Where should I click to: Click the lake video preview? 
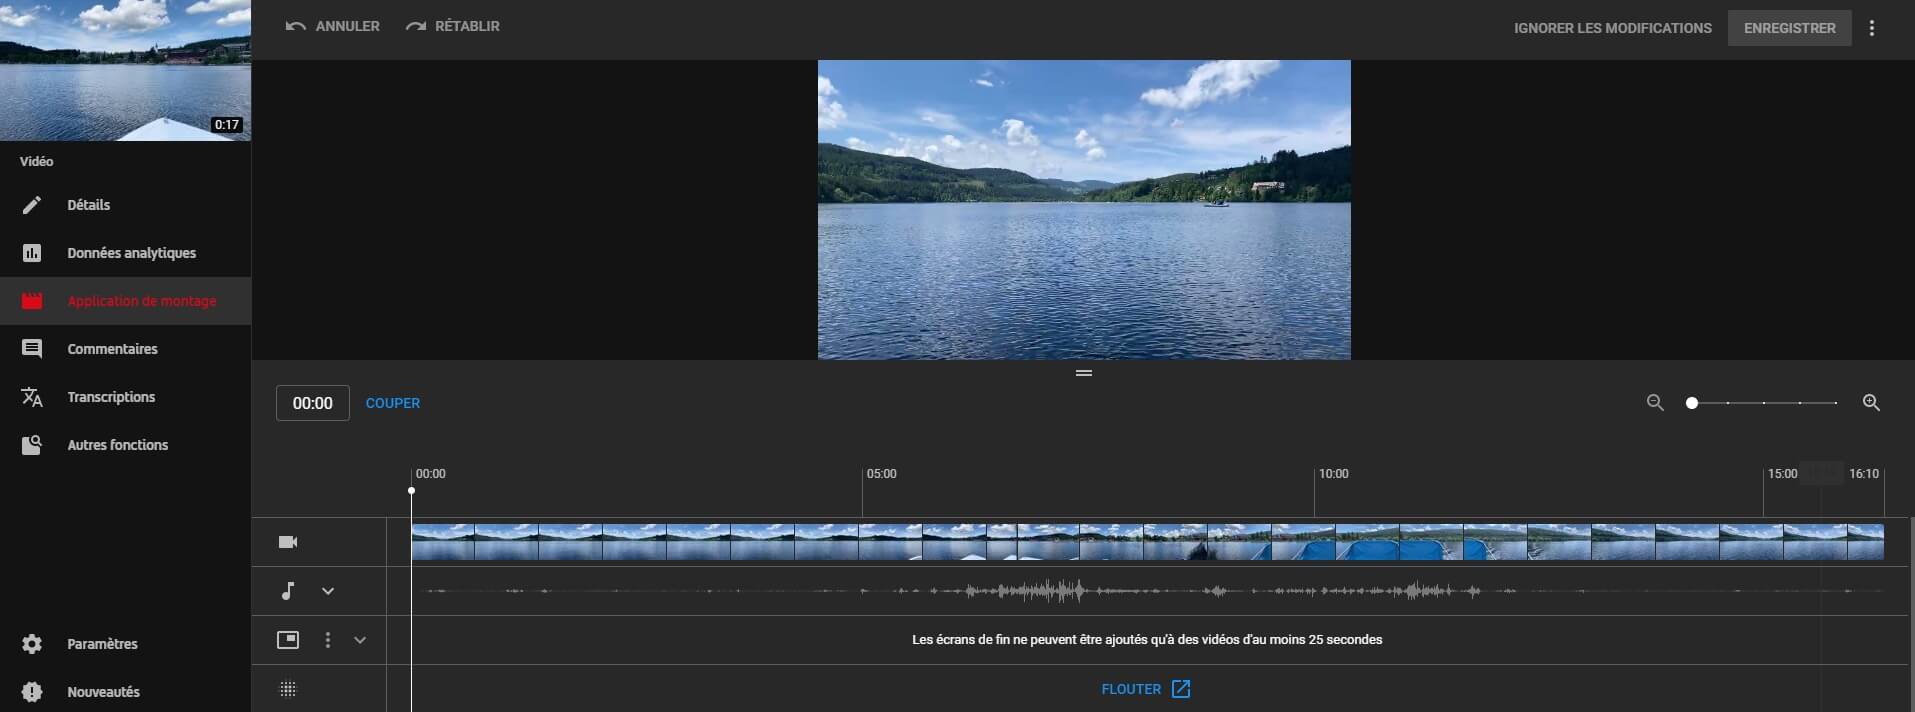pos(1084,210)
